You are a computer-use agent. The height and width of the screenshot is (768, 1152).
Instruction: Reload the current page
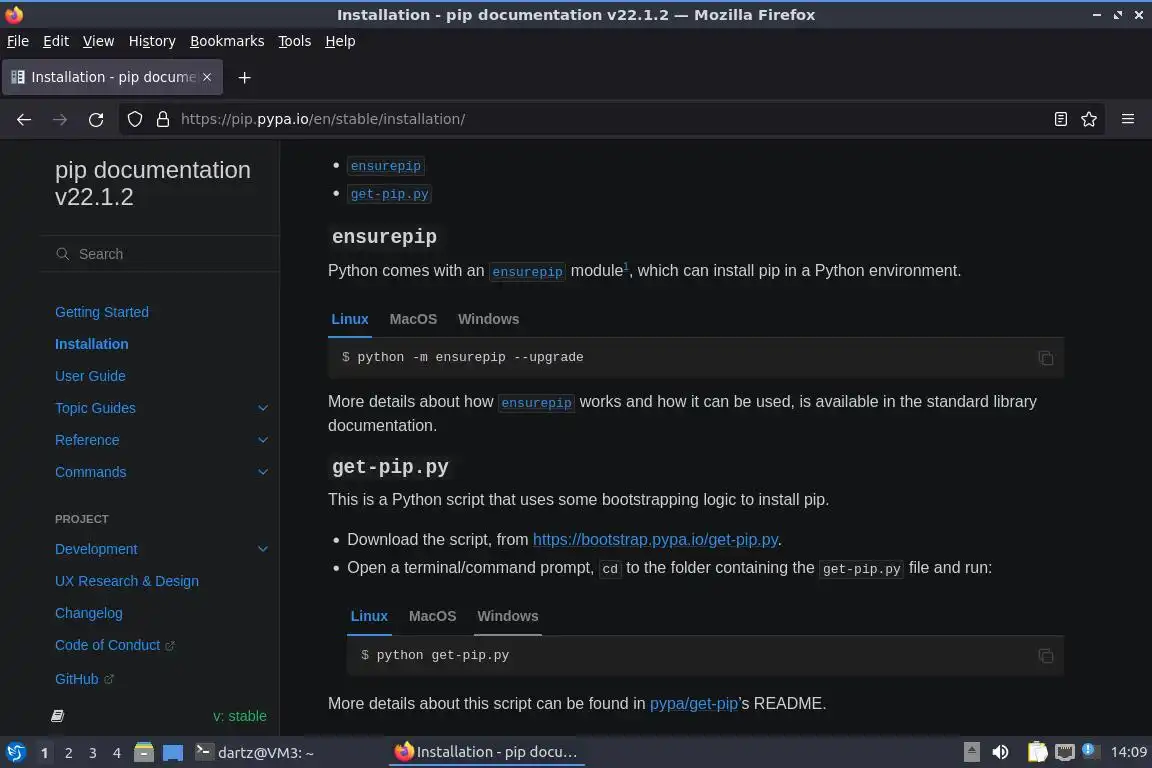(x=96, y=119)
